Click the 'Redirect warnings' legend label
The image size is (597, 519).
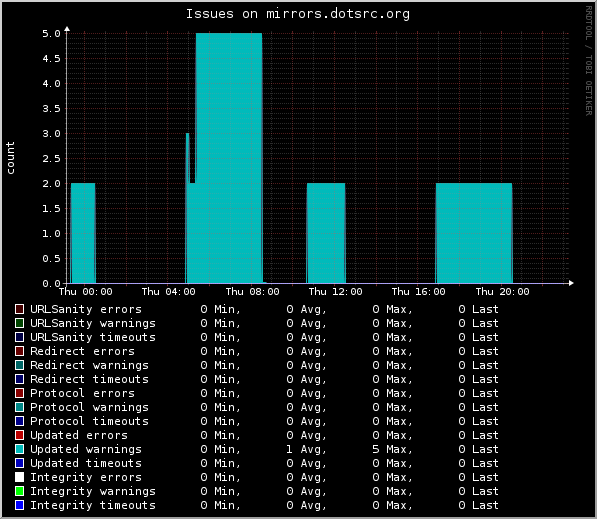pyautogui.click(x=89, y=365)
